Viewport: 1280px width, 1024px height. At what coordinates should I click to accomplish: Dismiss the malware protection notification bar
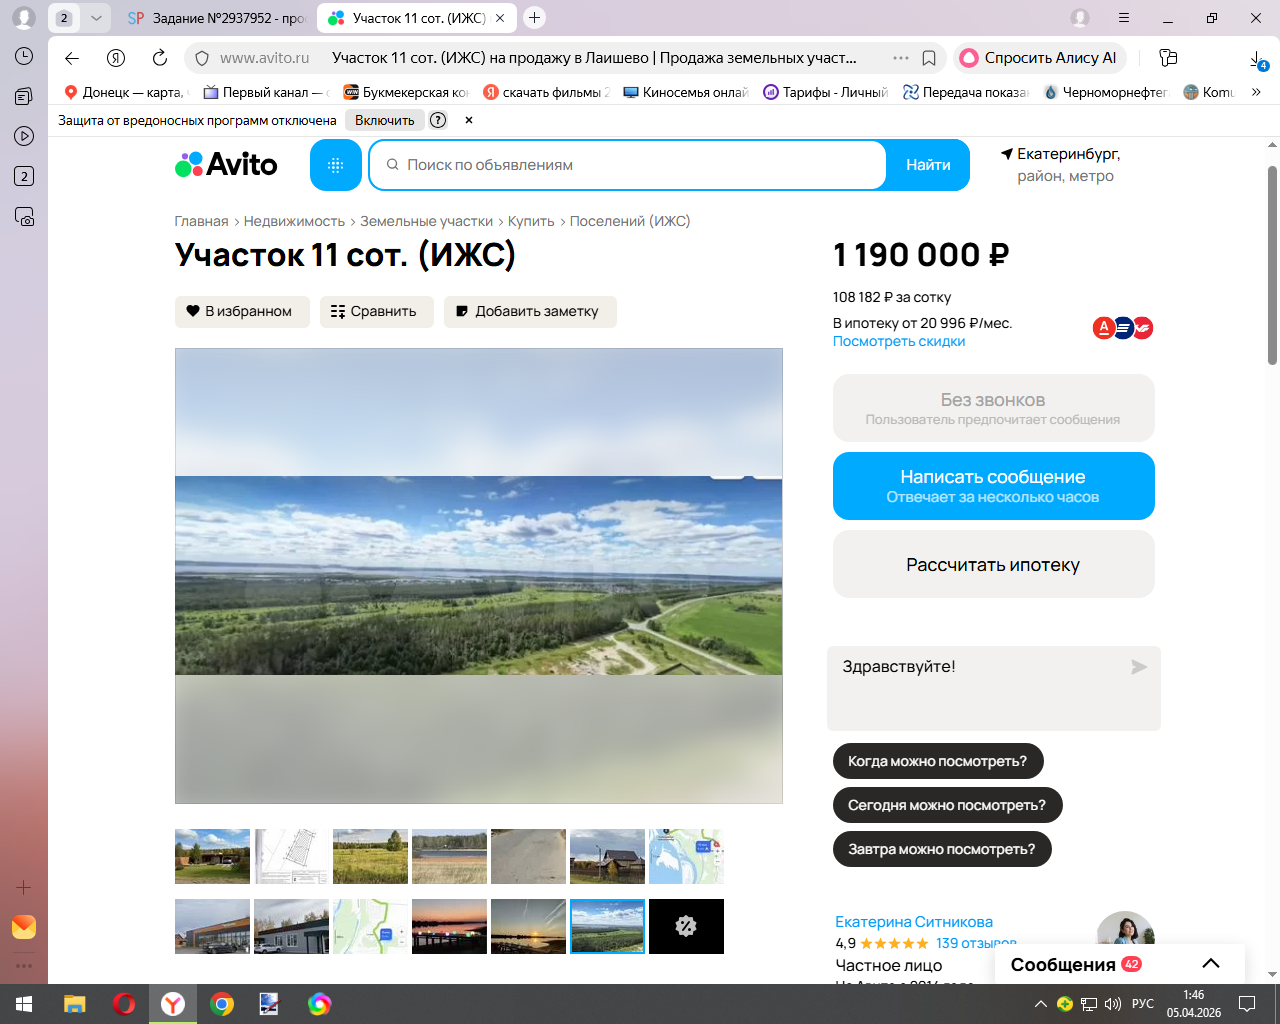[469, 120]
